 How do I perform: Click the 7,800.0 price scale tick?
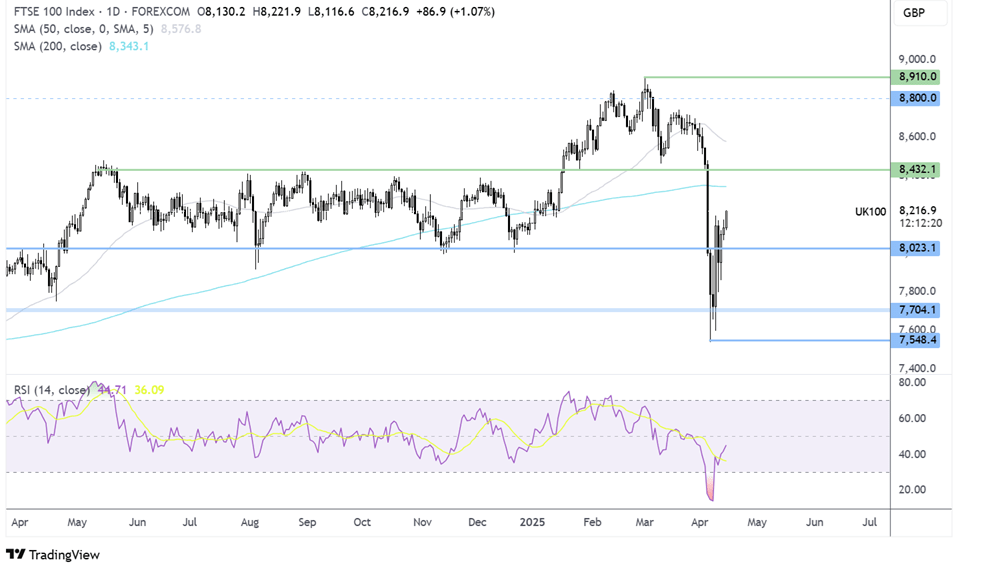click(917, 291)
